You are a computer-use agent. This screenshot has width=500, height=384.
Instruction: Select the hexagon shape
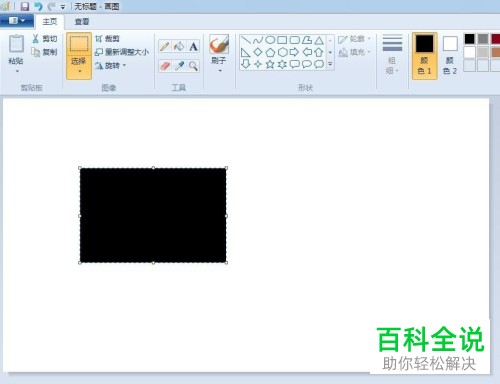pyautogui.click(x=282, y=52)
